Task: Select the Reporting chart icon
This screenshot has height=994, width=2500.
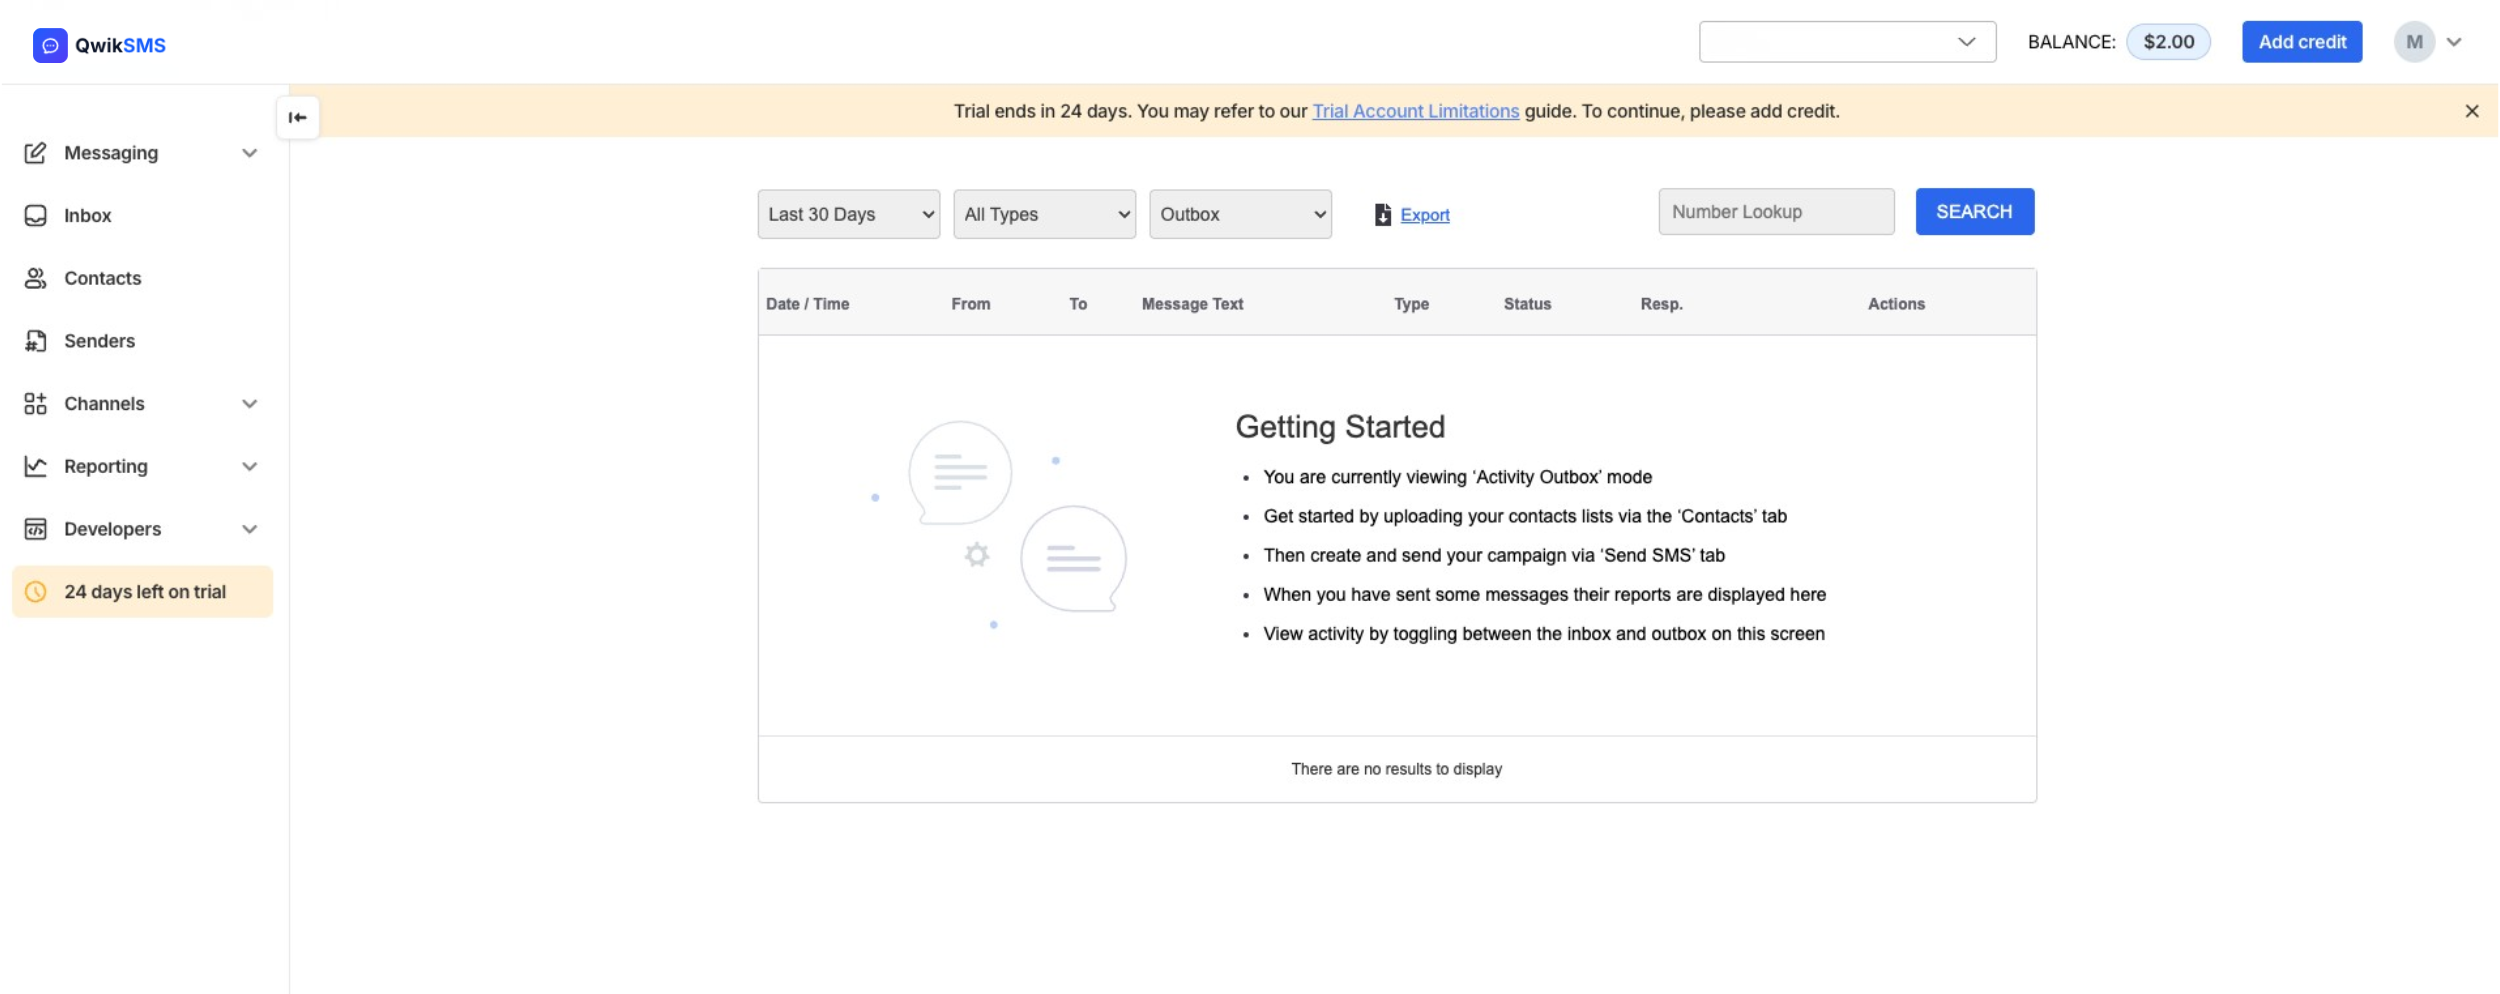Action: pos(36,466)
